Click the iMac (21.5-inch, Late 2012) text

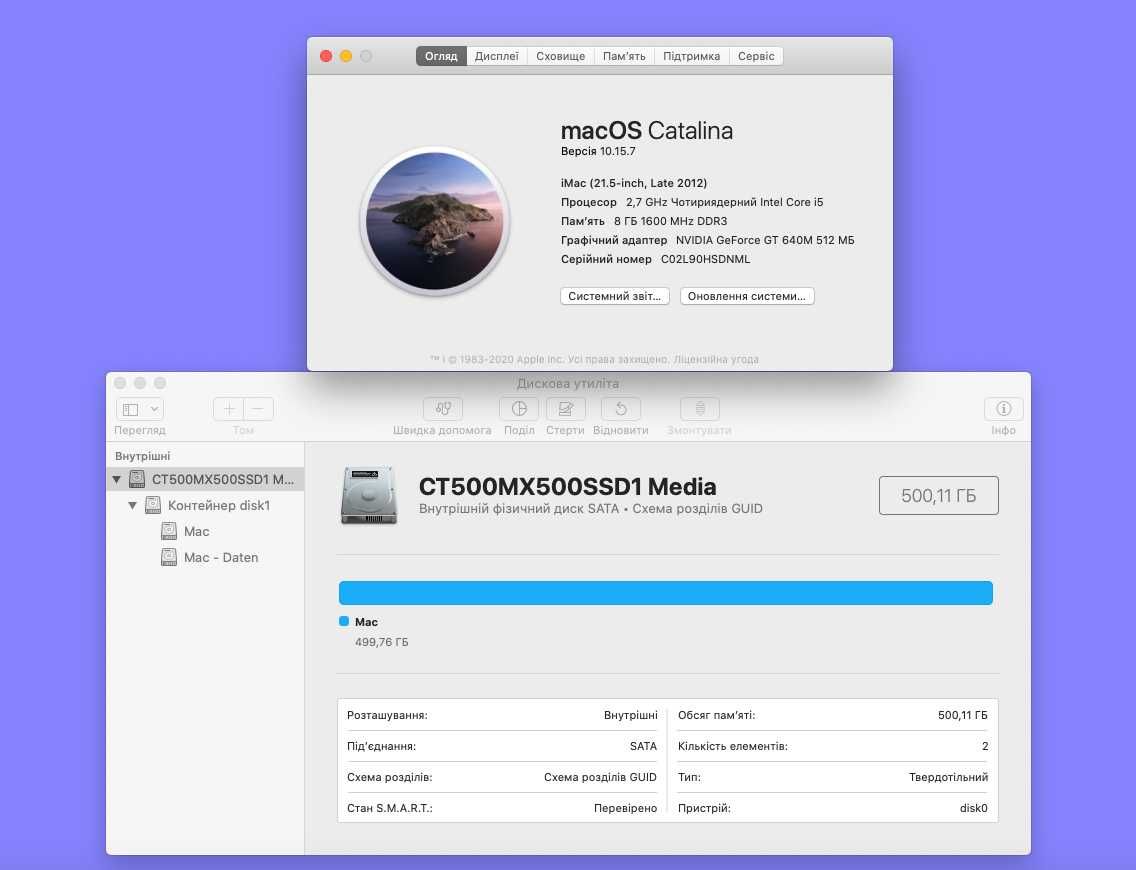pos(634,183)
